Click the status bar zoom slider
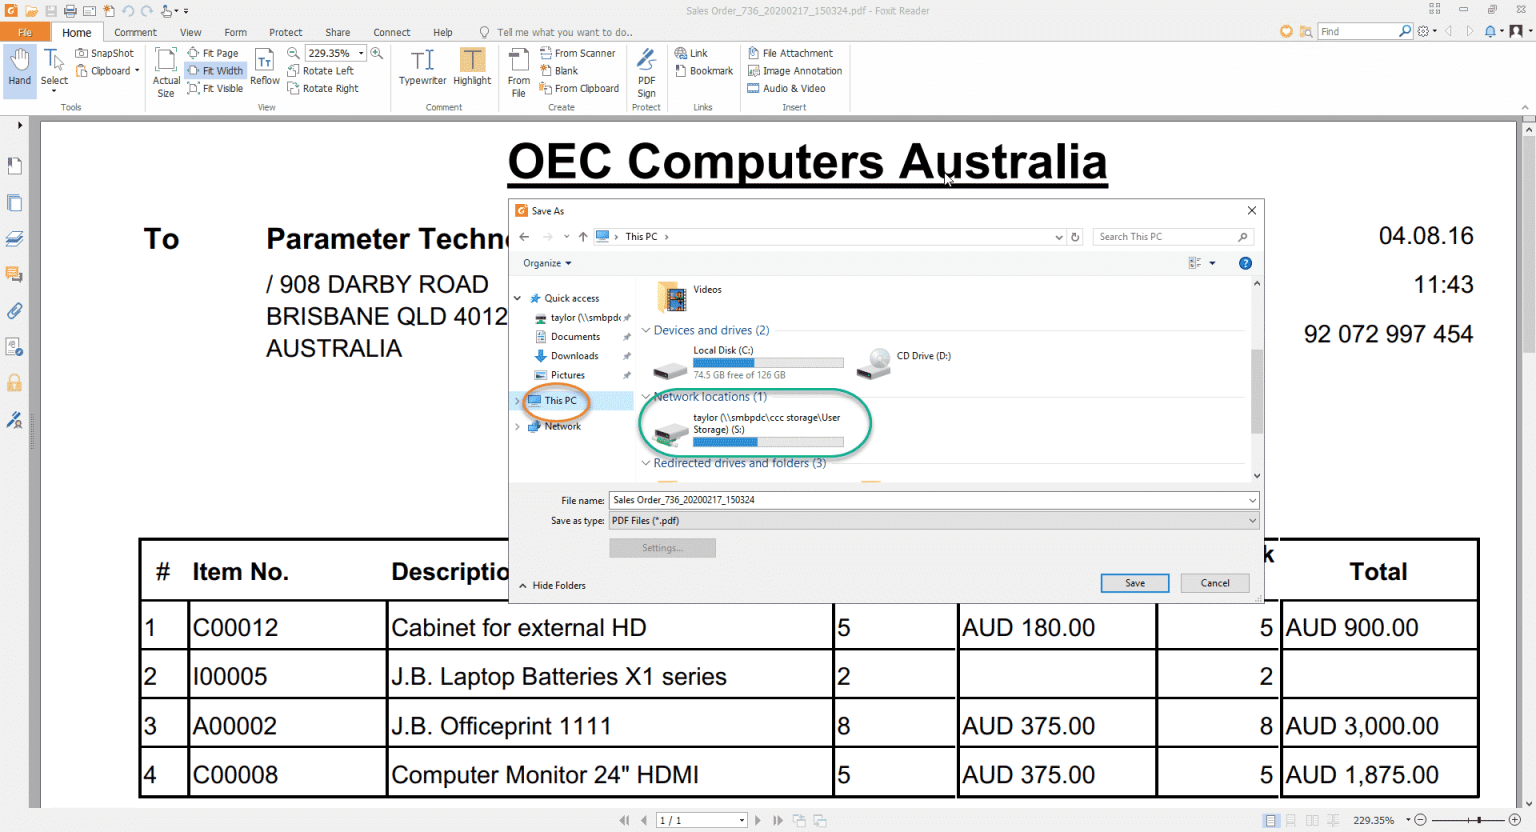This screenshot has height=832, width=1536. point(1478,820)
